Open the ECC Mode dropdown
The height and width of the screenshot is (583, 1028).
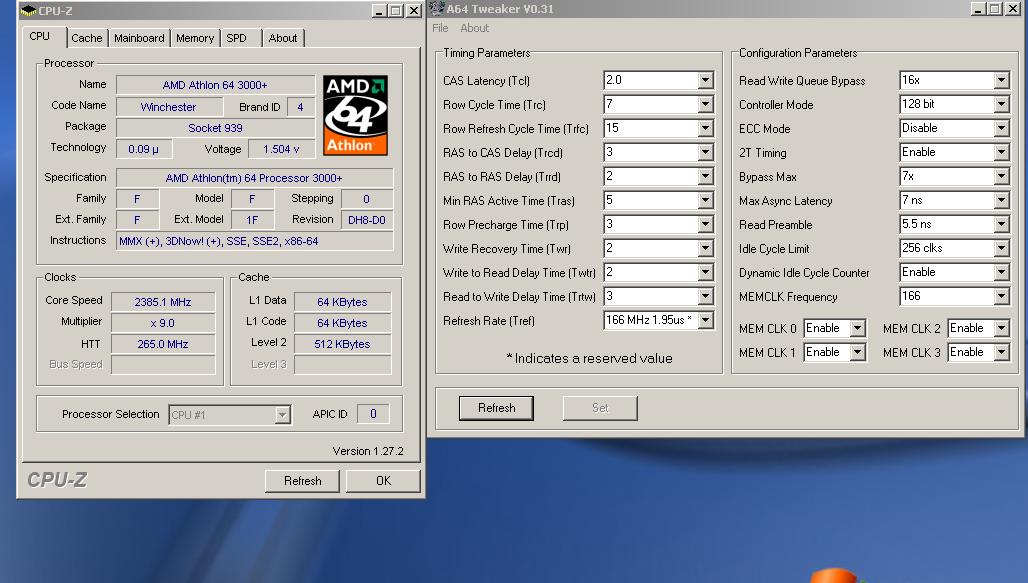[x=1001, y=128]
